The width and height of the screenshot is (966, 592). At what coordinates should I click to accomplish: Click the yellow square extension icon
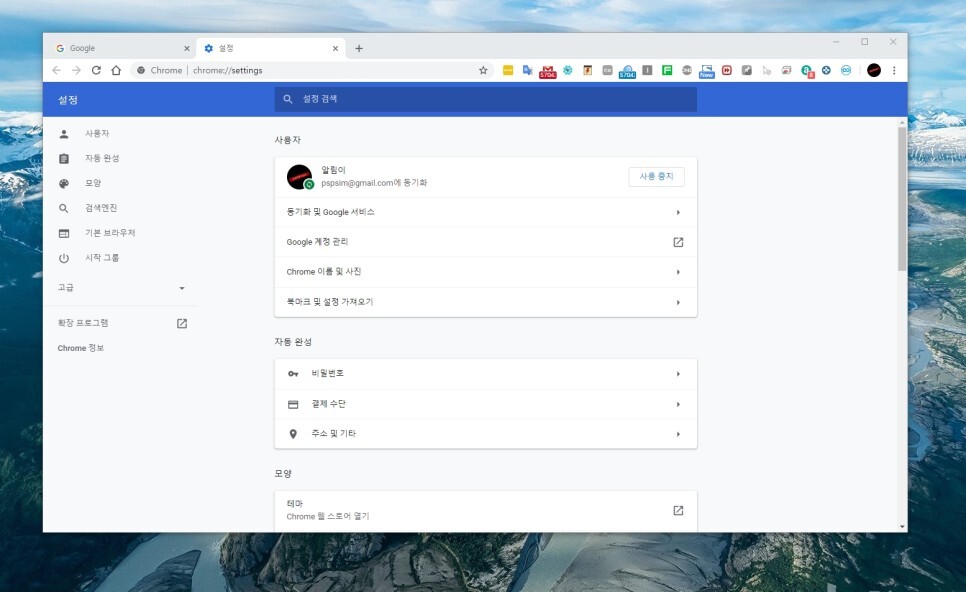[x=508, y=70]
